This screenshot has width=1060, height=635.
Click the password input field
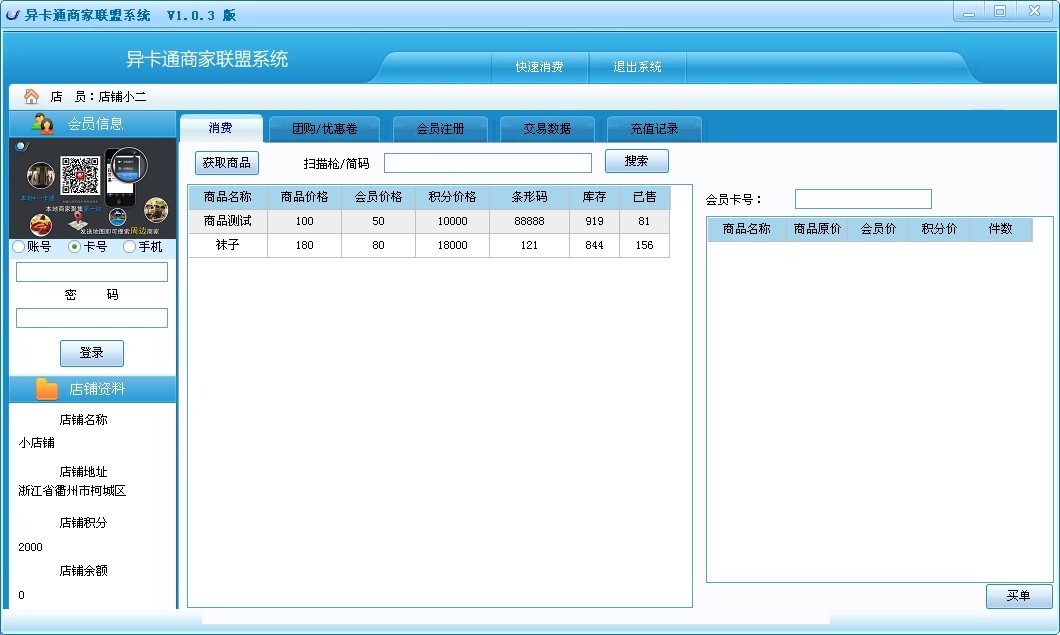[x=92, y=318]
